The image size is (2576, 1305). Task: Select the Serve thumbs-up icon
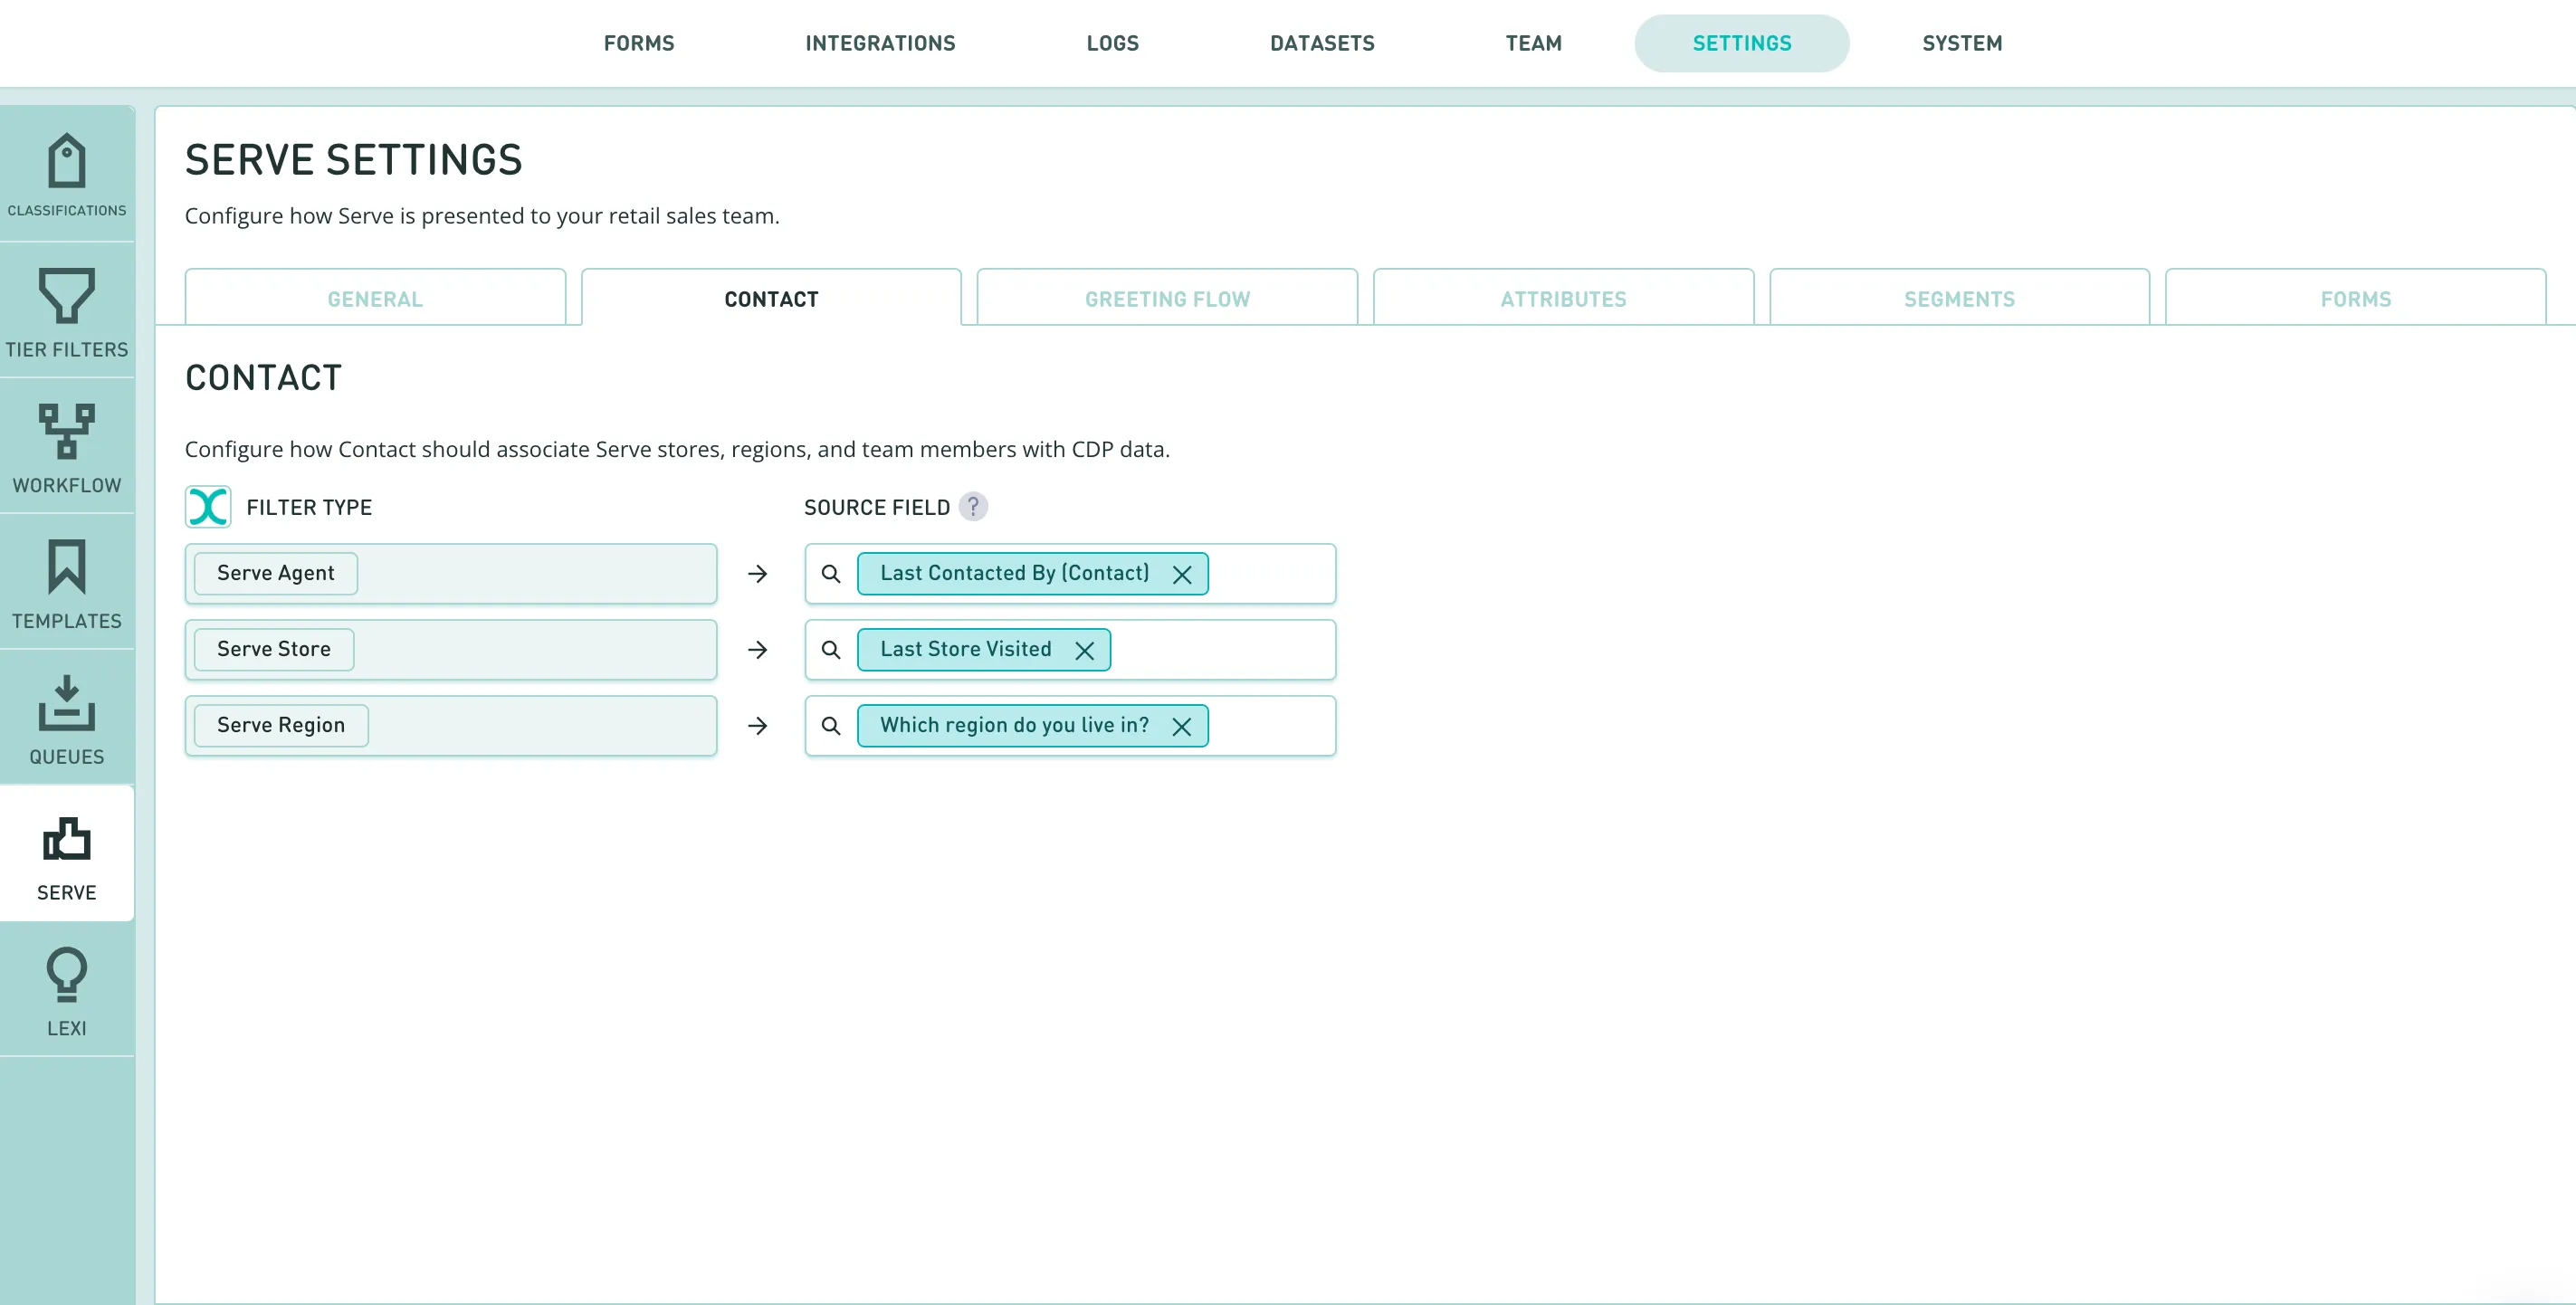point(66,840)
